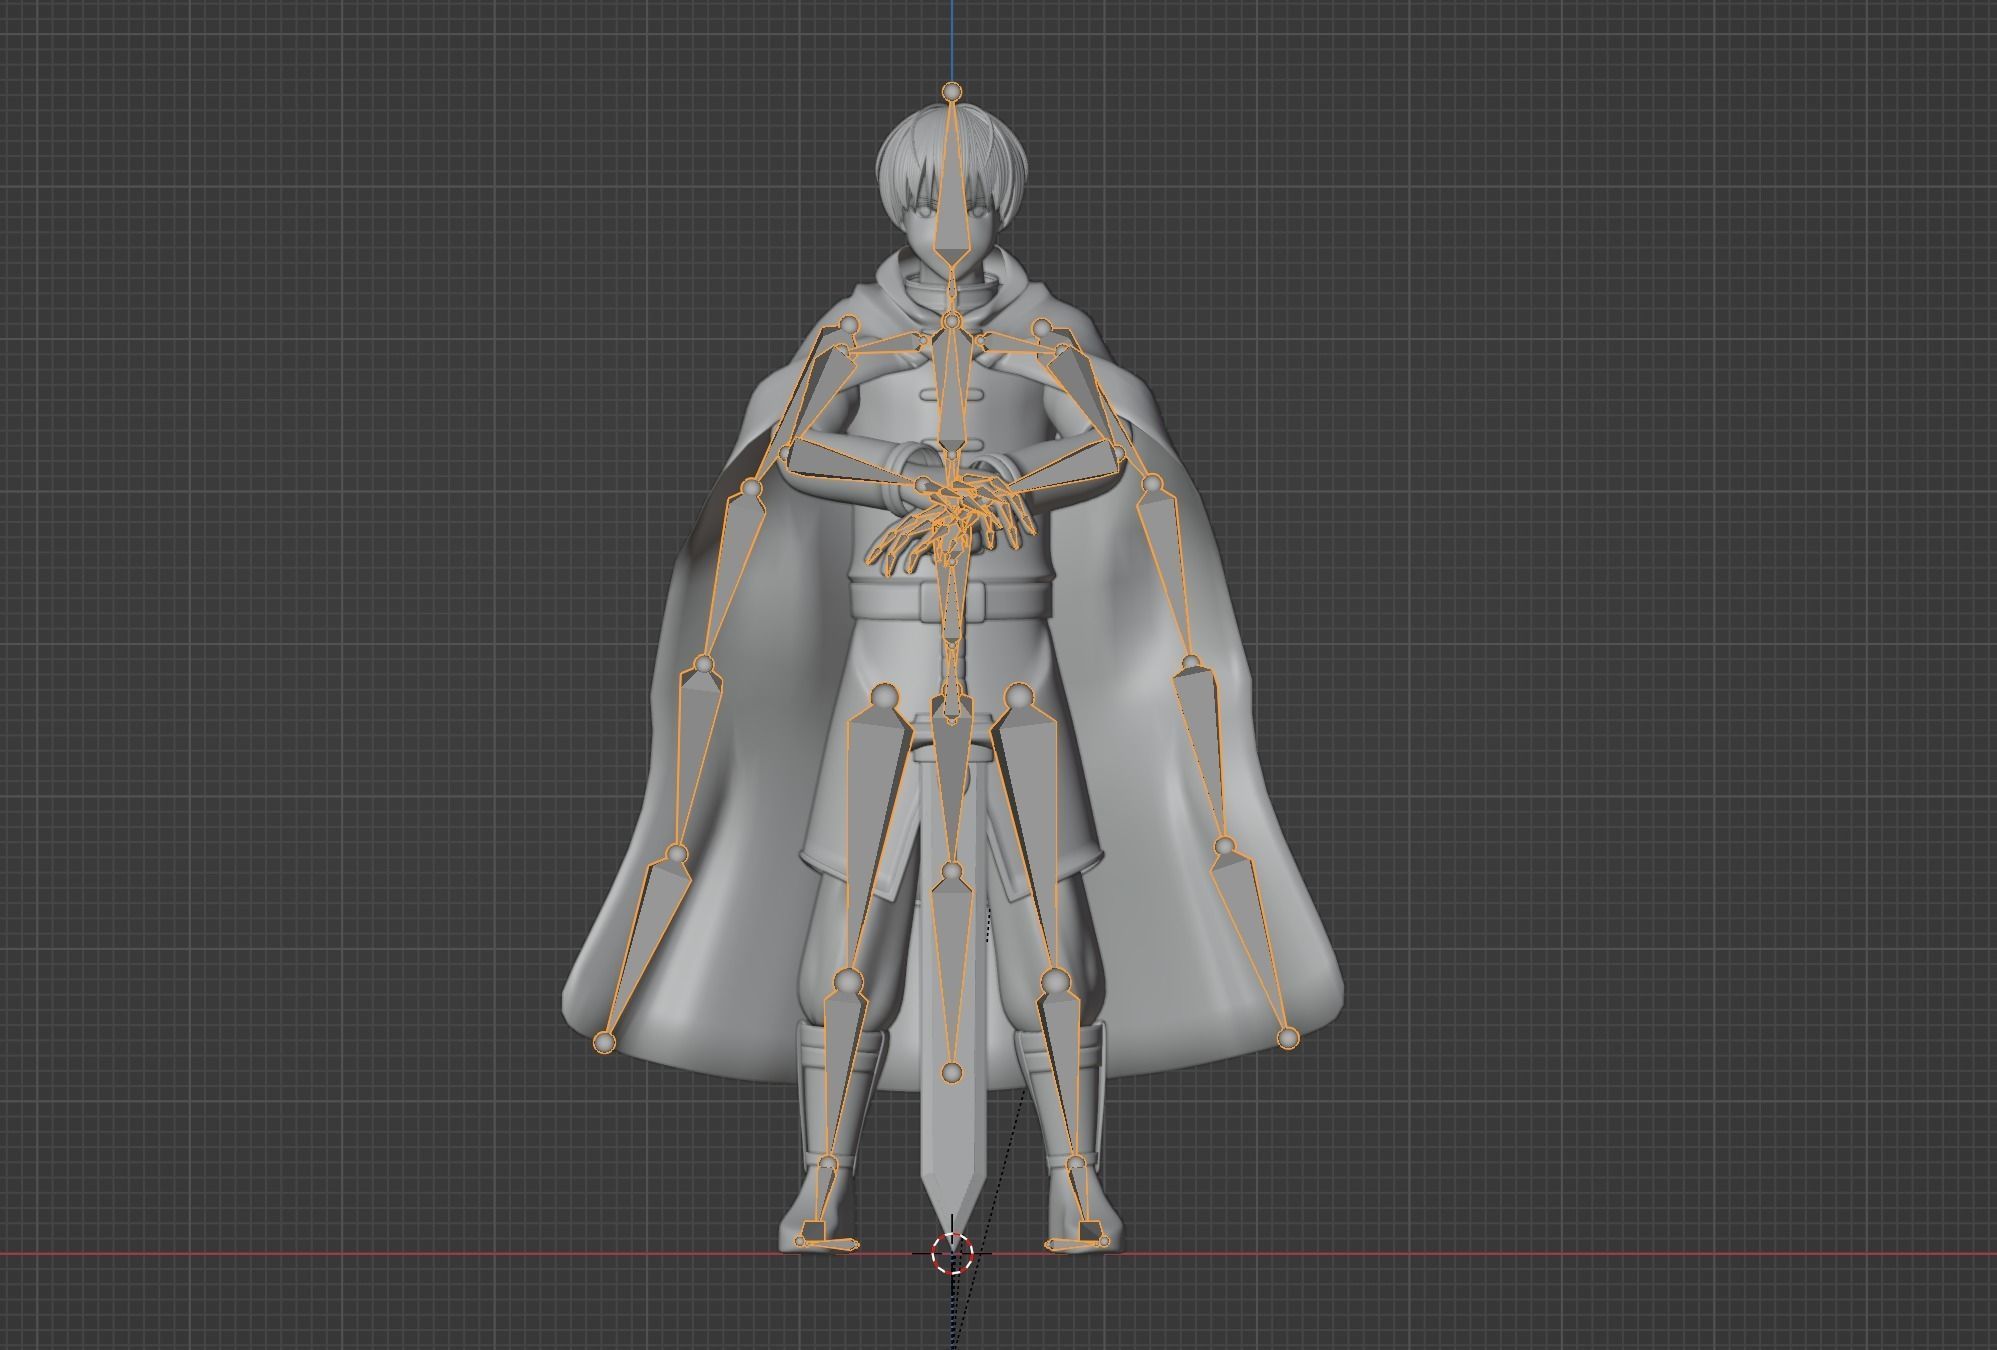
Task: Select the chest spine bone below the neck
Action: [952, 390]
